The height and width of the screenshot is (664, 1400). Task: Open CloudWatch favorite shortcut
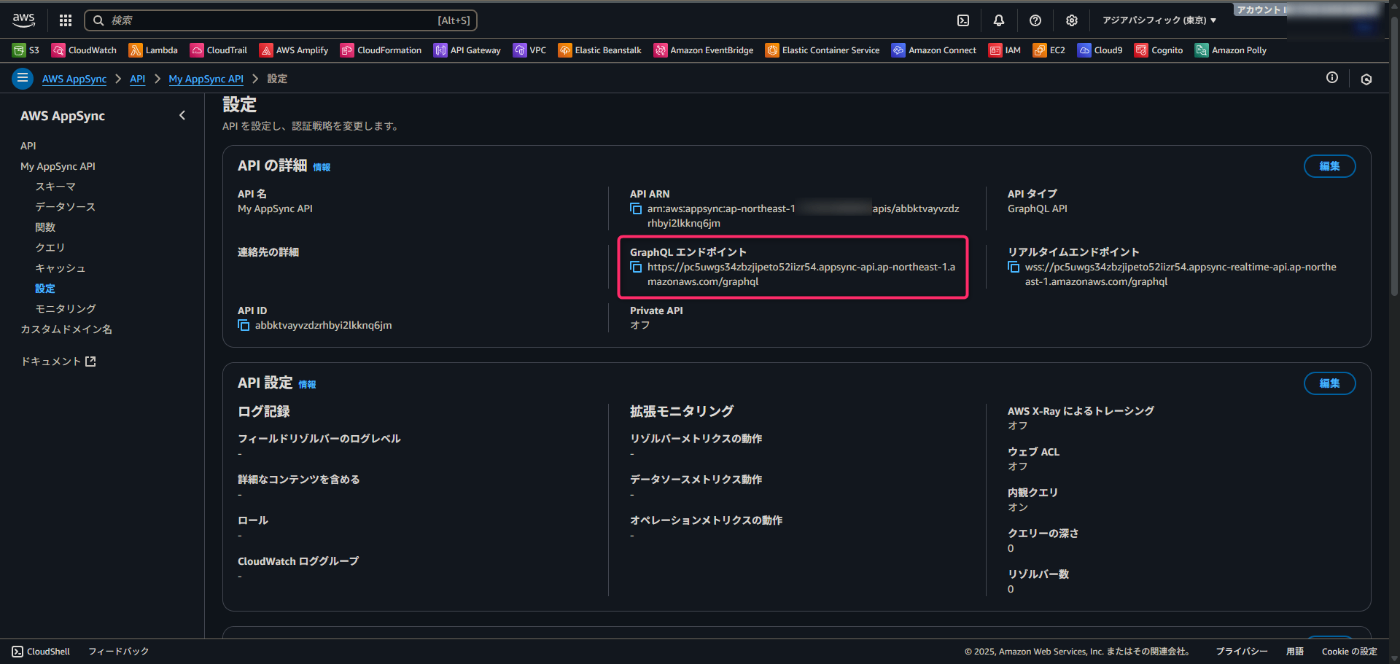(x=85, y=50)
